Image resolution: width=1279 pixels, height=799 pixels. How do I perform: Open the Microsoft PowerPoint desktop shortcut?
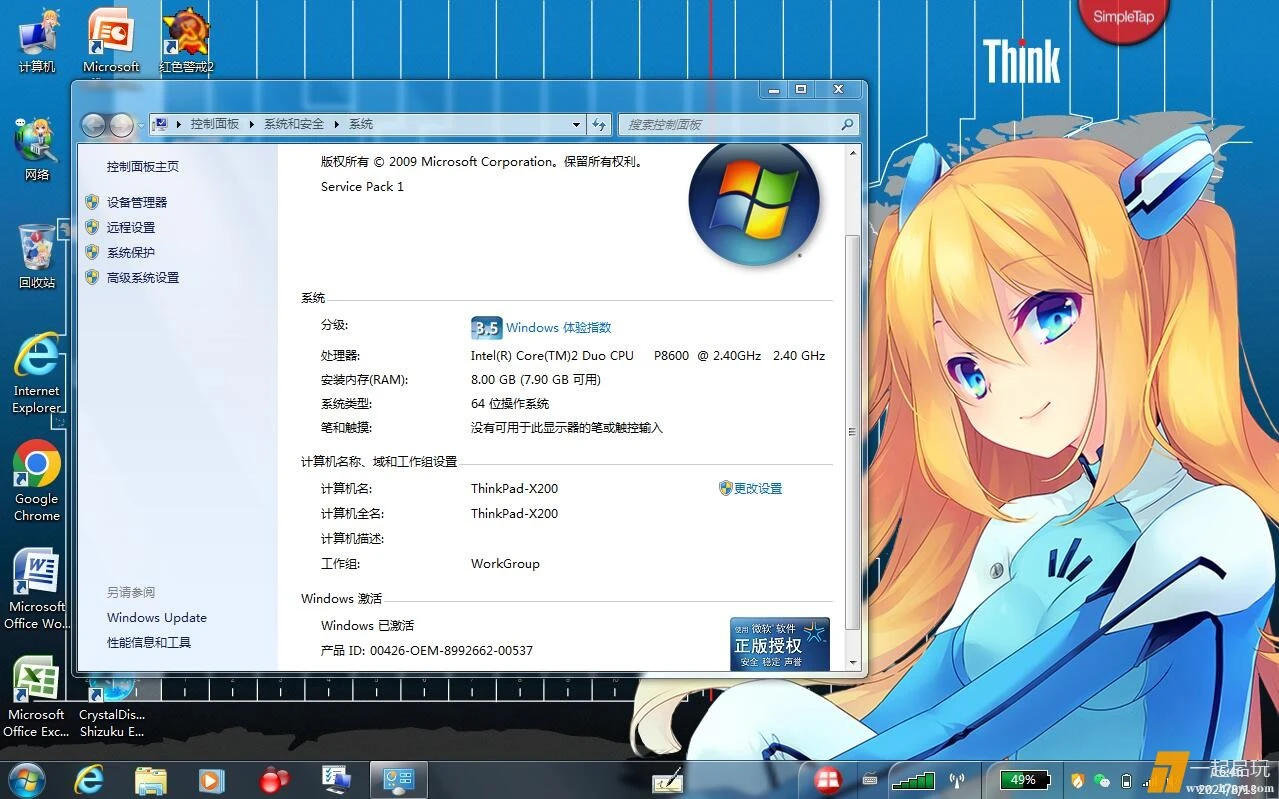tap(111, 42)
